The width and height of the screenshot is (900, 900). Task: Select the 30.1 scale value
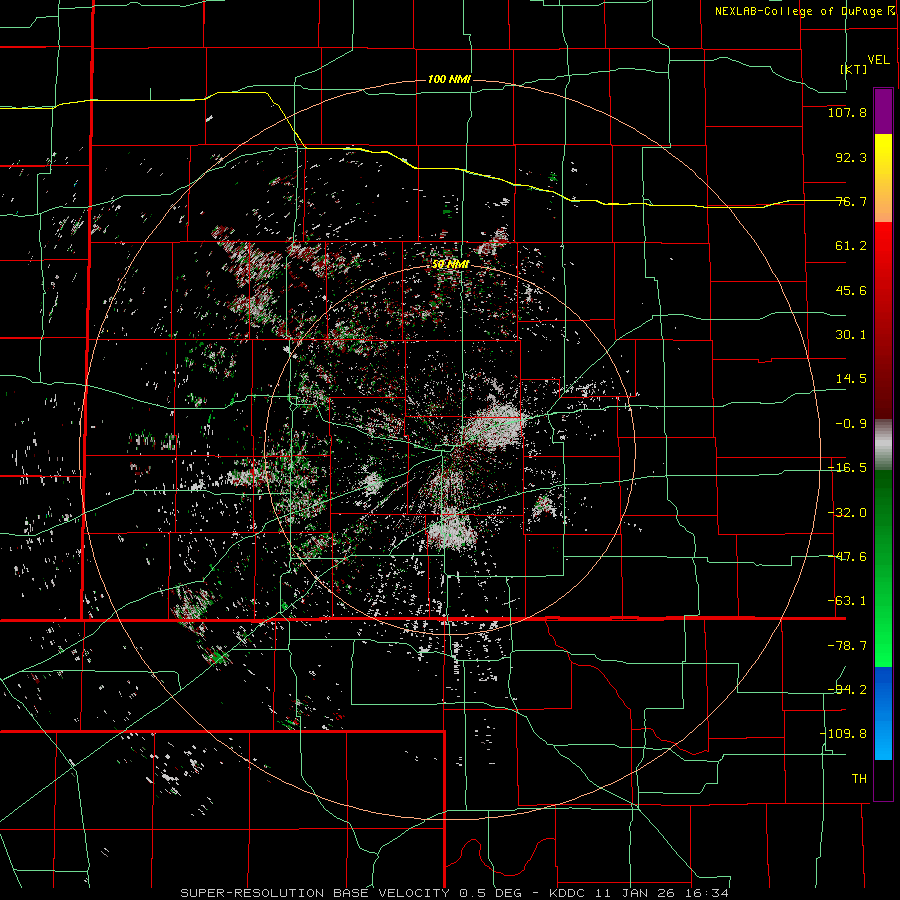pos(851,335)
